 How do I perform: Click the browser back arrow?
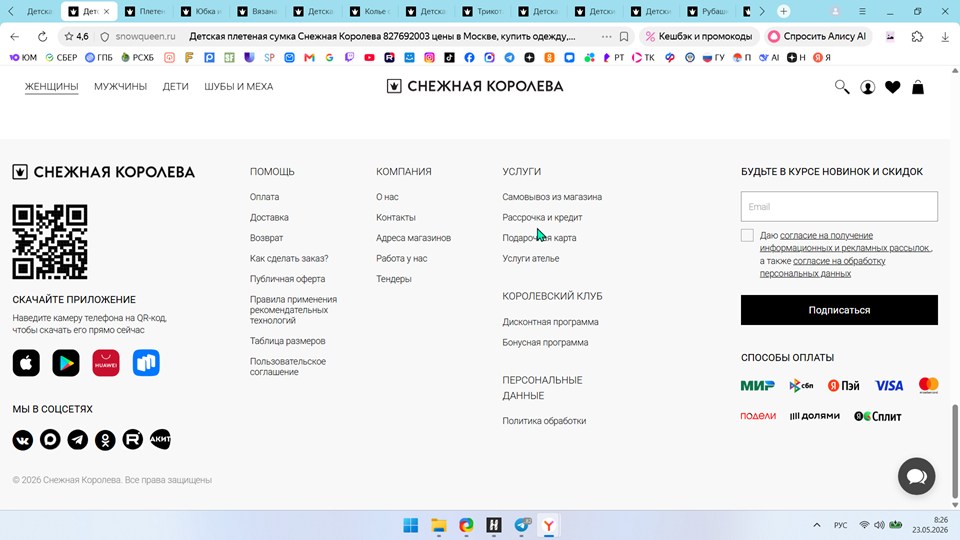coord(15,37)
